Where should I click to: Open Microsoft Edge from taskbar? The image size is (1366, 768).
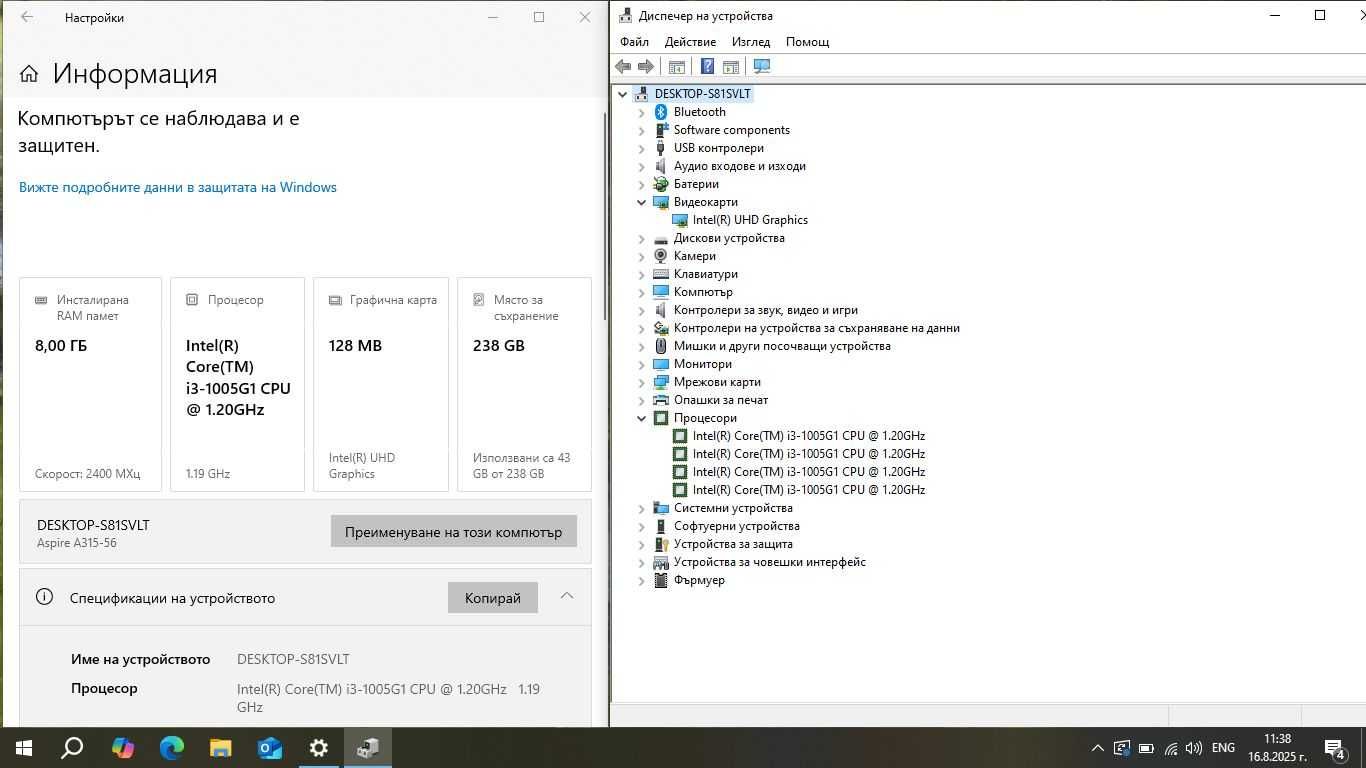(171, 748)
